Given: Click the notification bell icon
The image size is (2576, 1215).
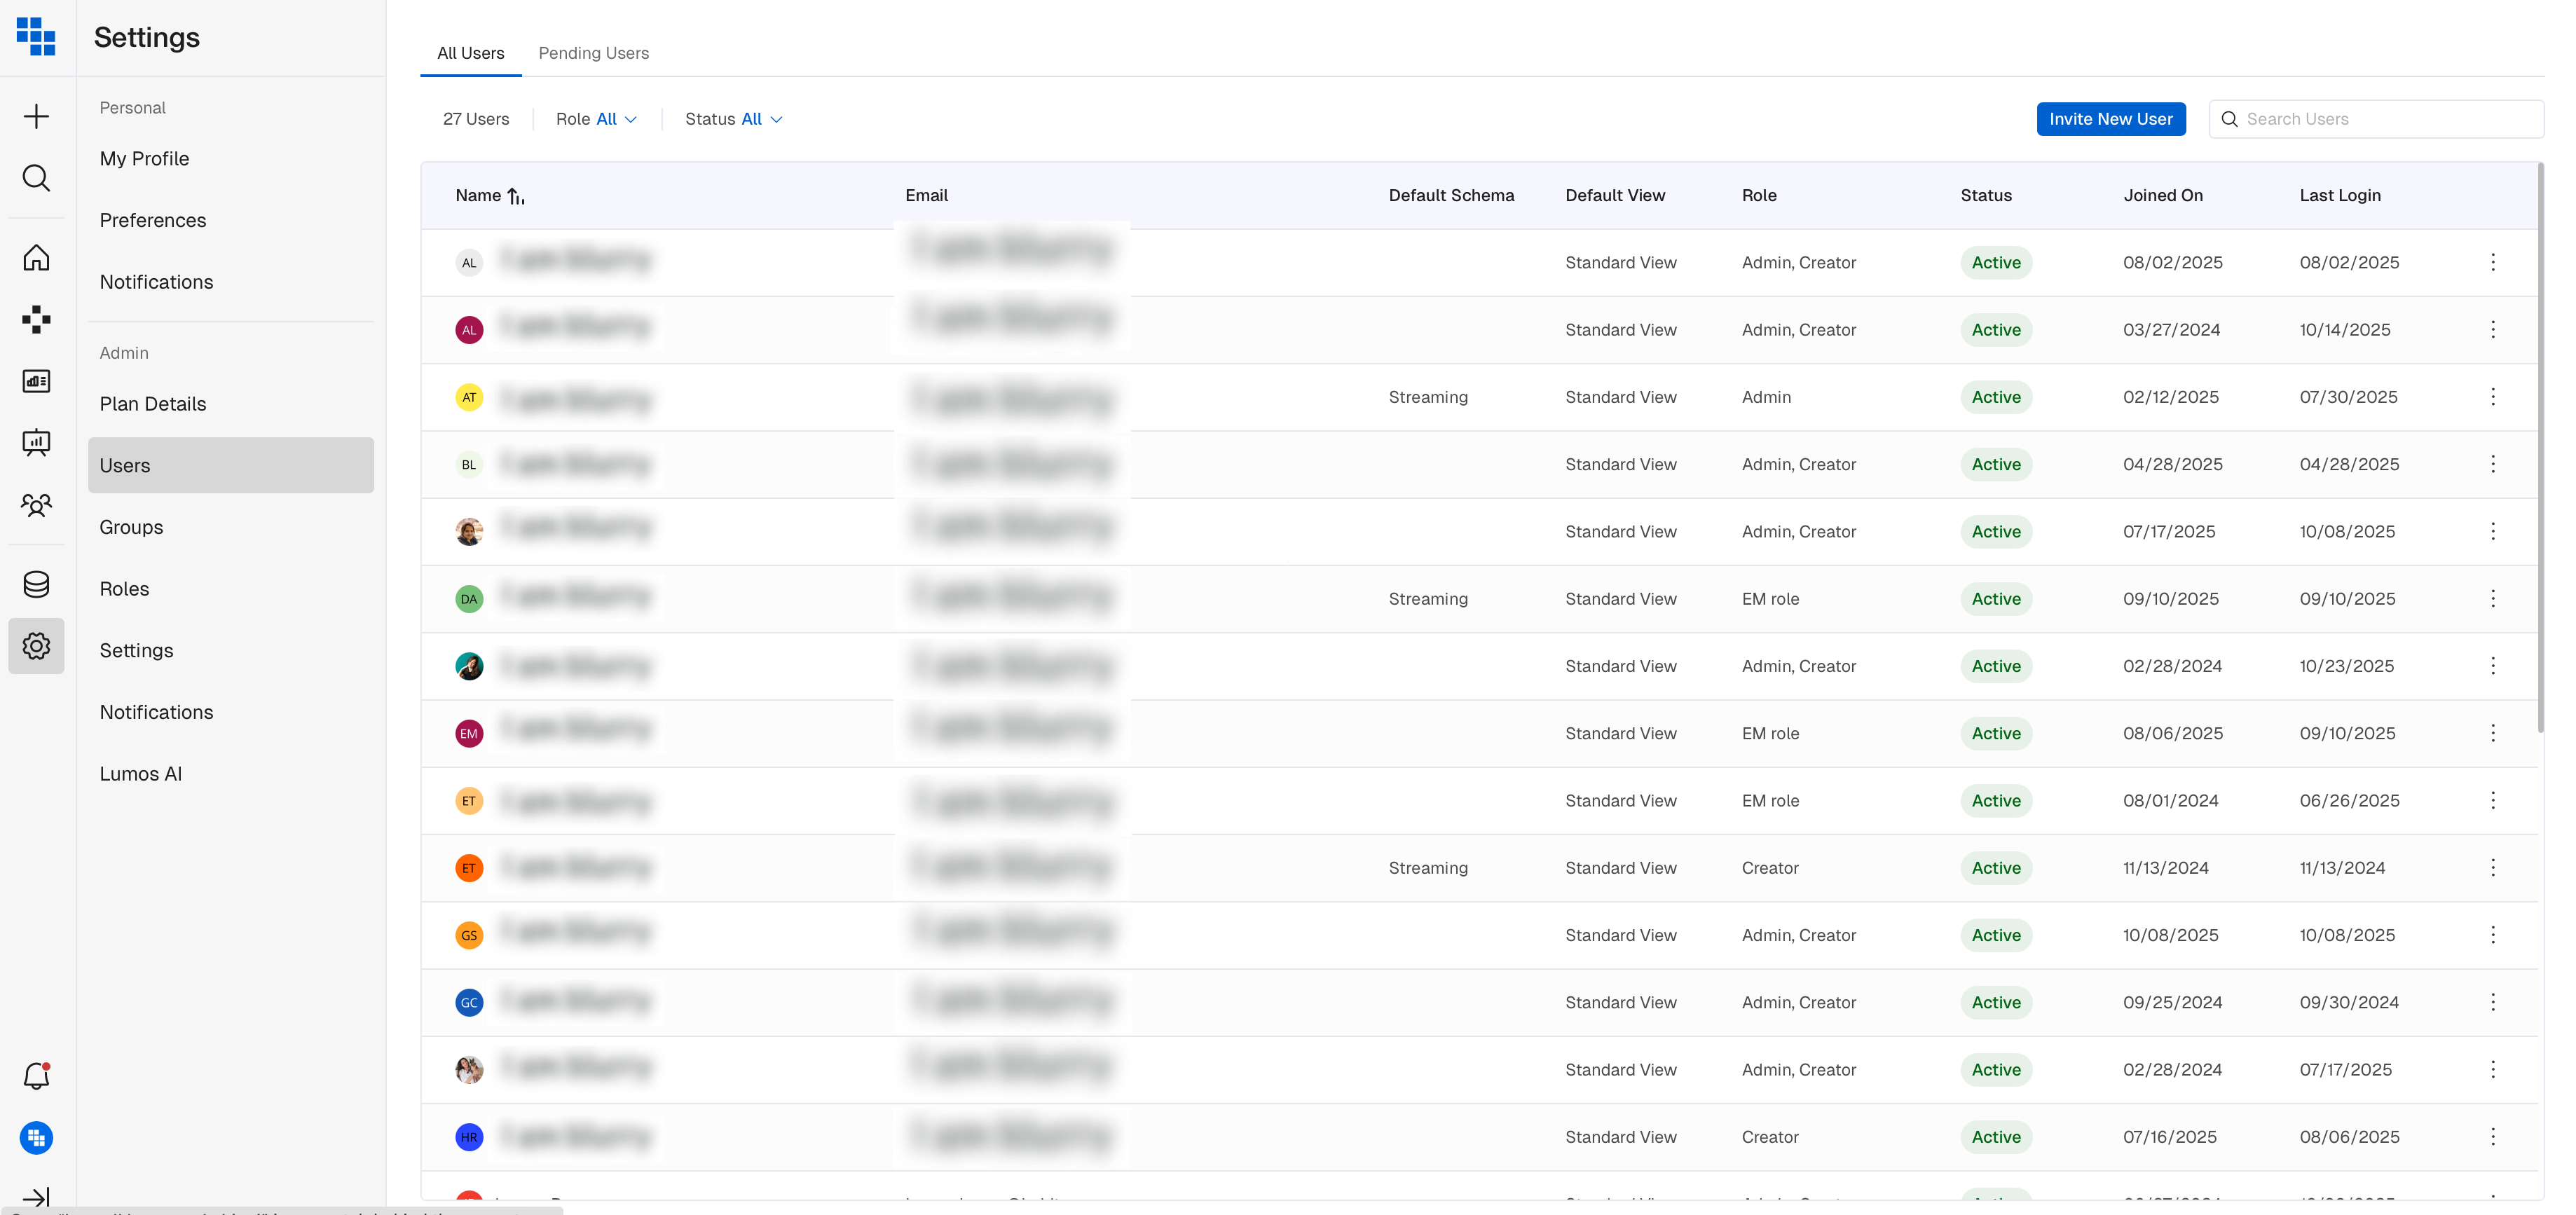Looking at the screenshot, I should pos(36,1076).
